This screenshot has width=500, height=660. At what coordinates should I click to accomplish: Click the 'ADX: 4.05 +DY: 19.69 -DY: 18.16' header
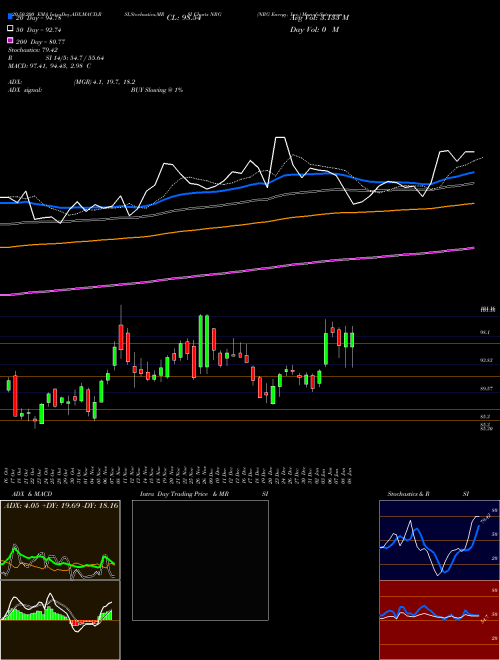[x=61, y=505]
